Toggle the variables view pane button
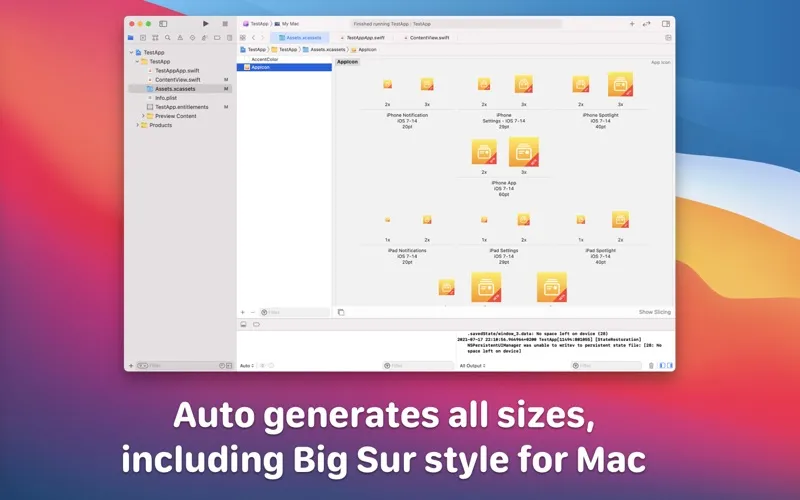The width and height of the screenshot is (800, 500). [662, 366]
